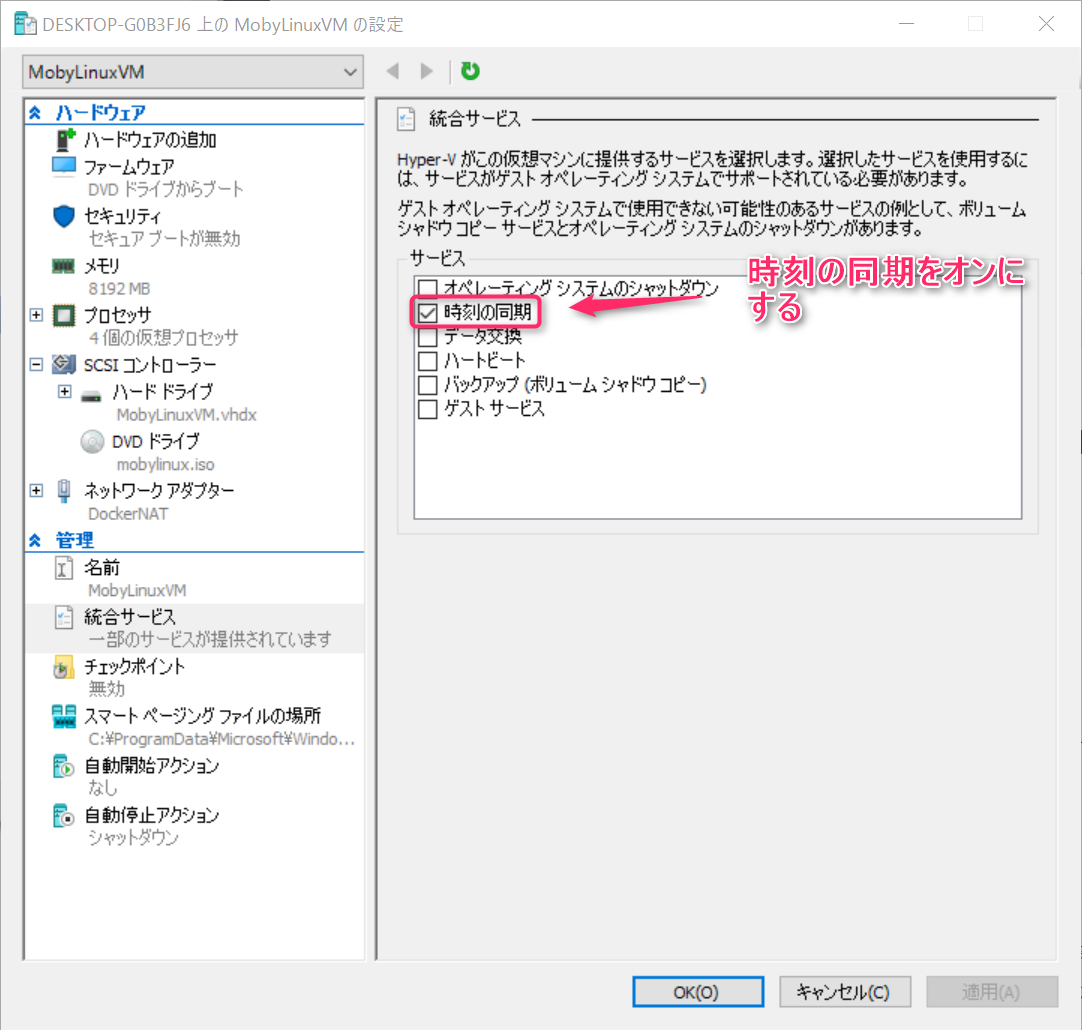Screen dimensions: 1082x1030
Task: Open the MobyLinuxVM virtual machine dropdown
Action: coord(193,72)
